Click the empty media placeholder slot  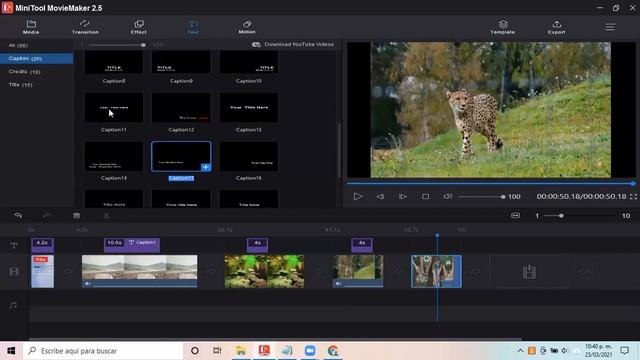pyautogui.click(x=529, y=271)
